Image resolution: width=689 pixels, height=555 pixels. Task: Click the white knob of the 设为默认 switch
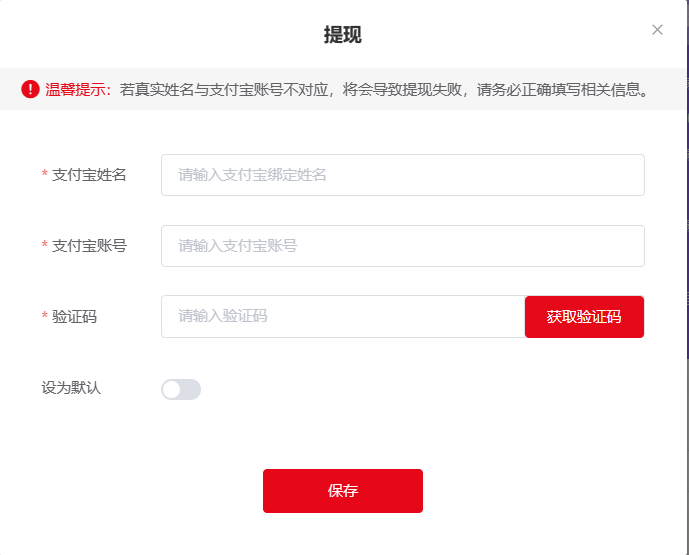[x=171, y=389]
